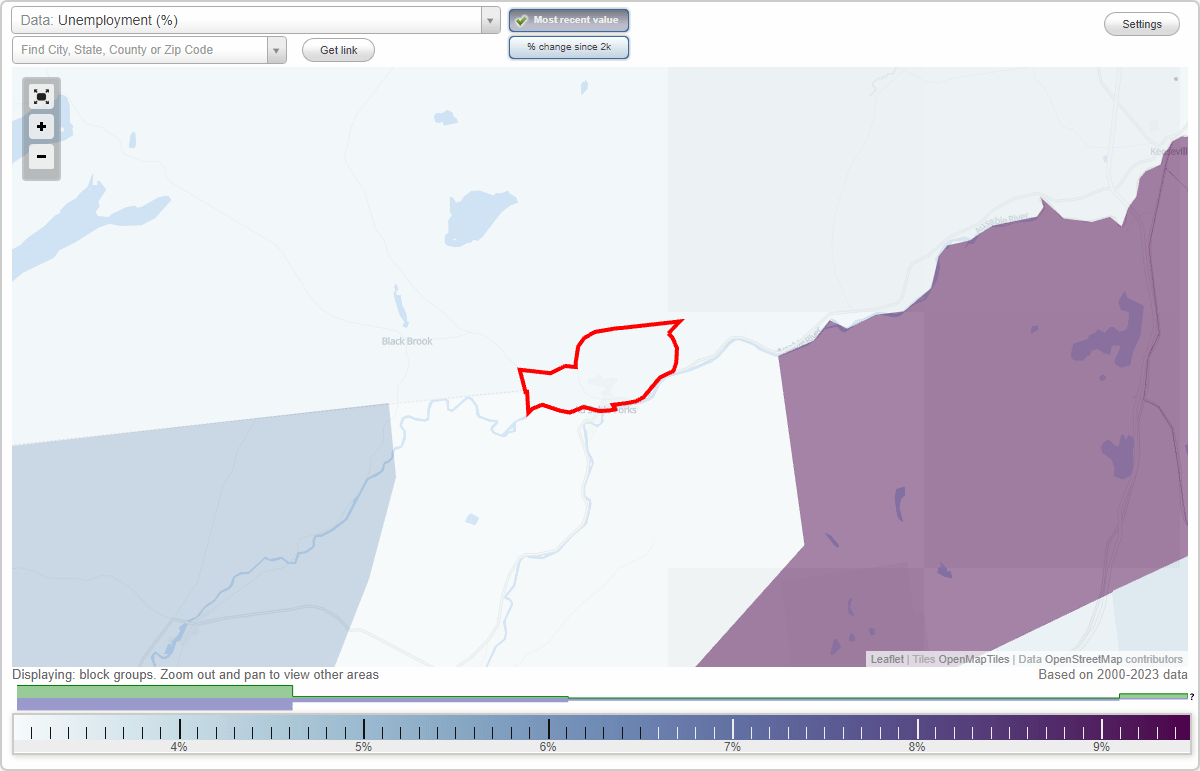The image size is (1200, 771).
Task: Click the Leaflet attribution link
Action: click(886, 659)
